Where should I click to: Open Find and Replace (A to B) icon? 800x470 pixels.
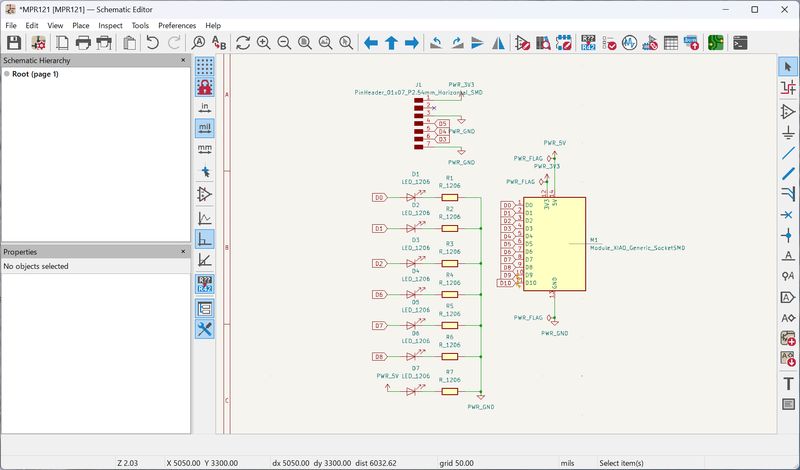(x=219, y=43)
